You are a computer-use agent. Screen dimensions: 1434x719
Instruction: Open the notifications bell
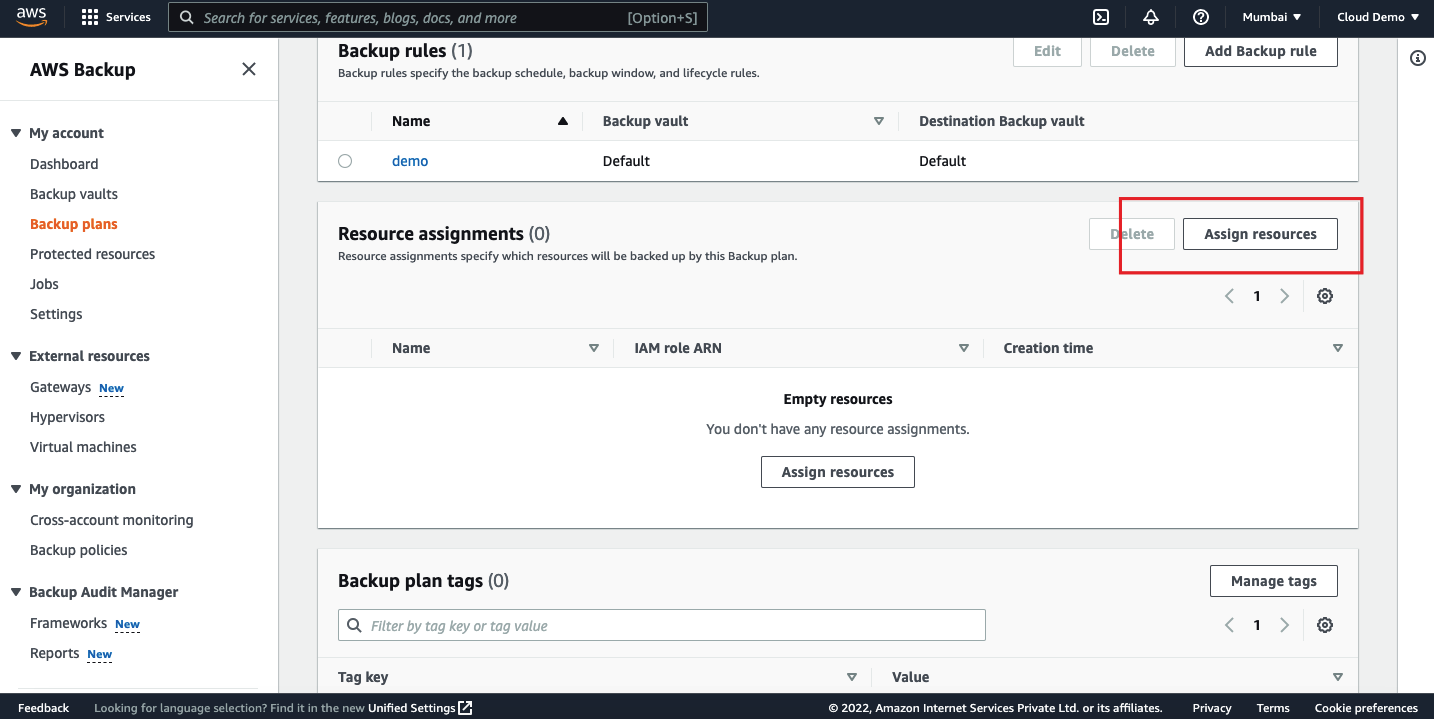coord(1151,17)
